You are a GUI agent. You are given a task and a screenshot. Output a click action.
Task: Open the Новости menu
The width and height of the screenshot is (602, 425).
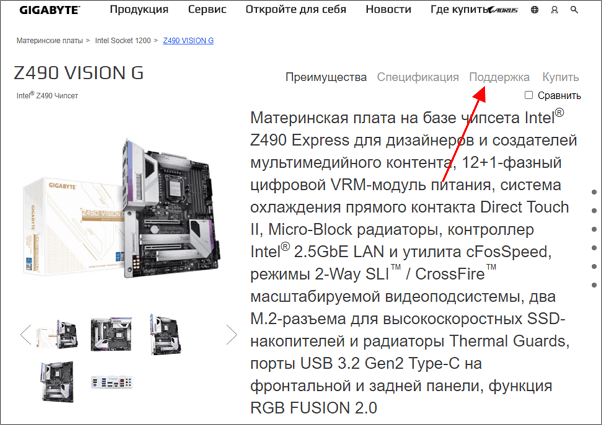[388, 9]
